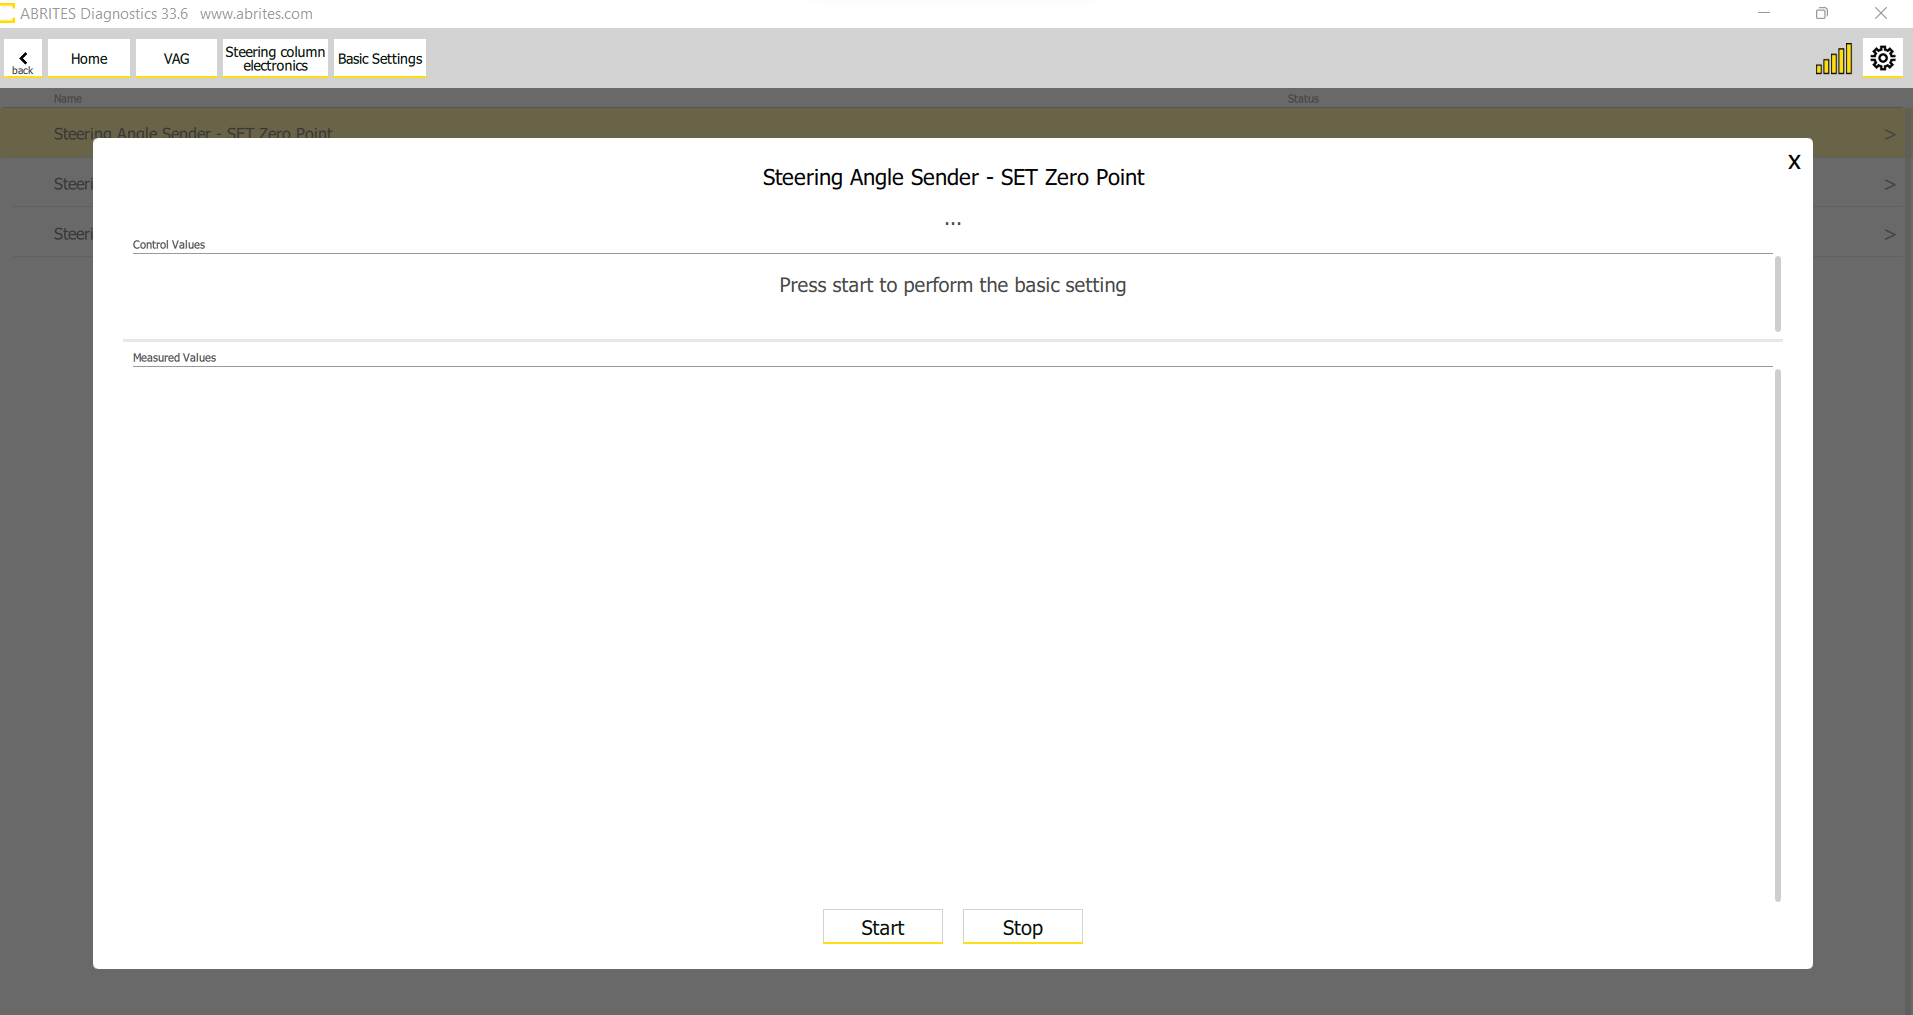
Task: Click the Measured Values scrollbar
Action: click(x=1777, y=635)
